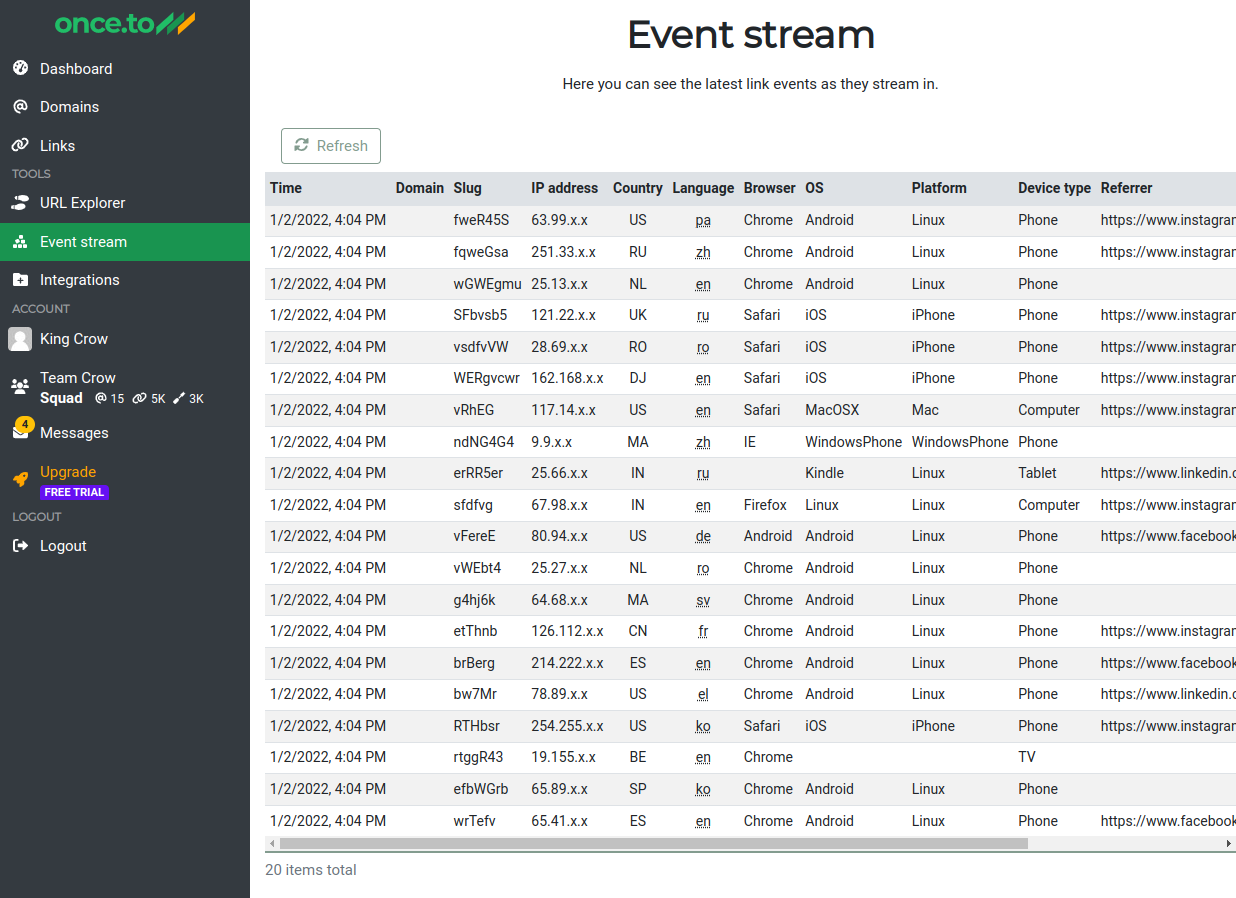Open the King Crow account

click(125, 339)
